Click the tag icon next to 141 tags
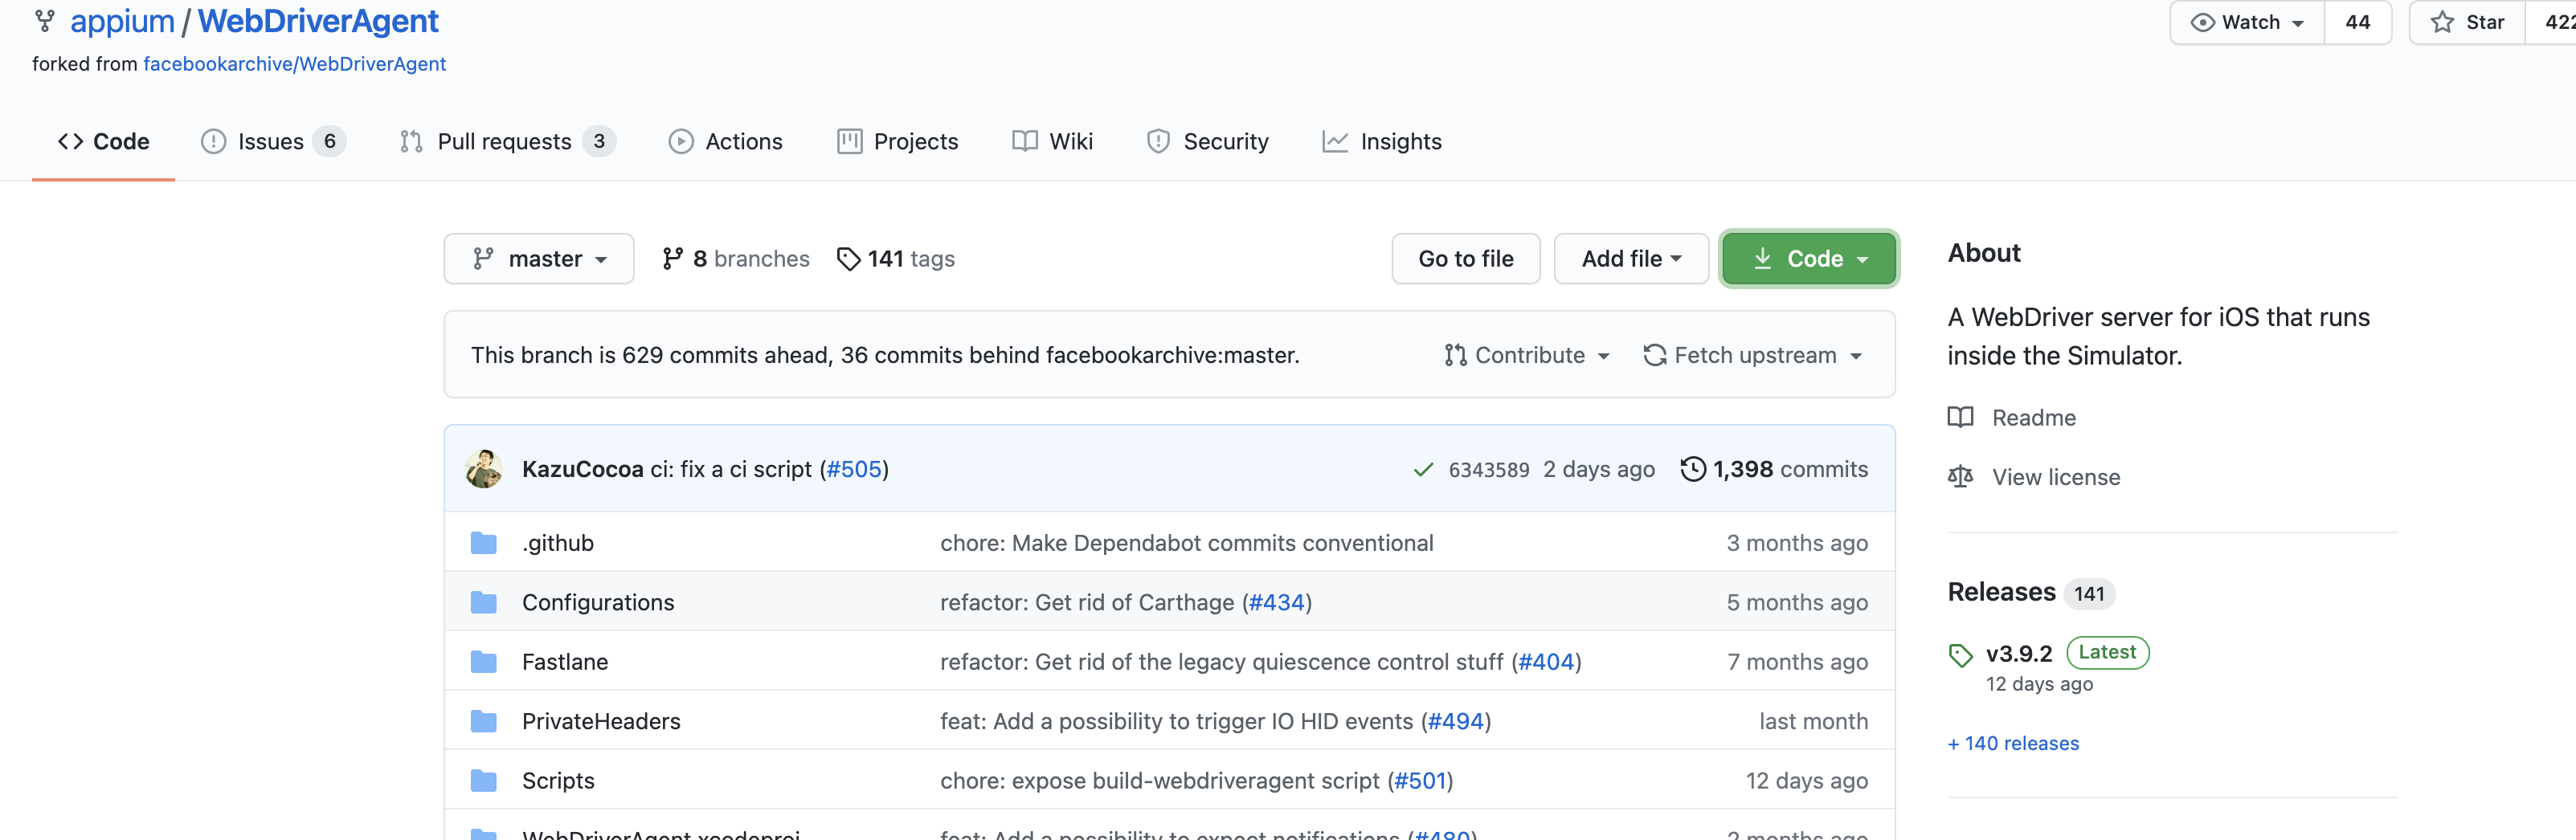2576x840 pixels. [x=848, y=259]
